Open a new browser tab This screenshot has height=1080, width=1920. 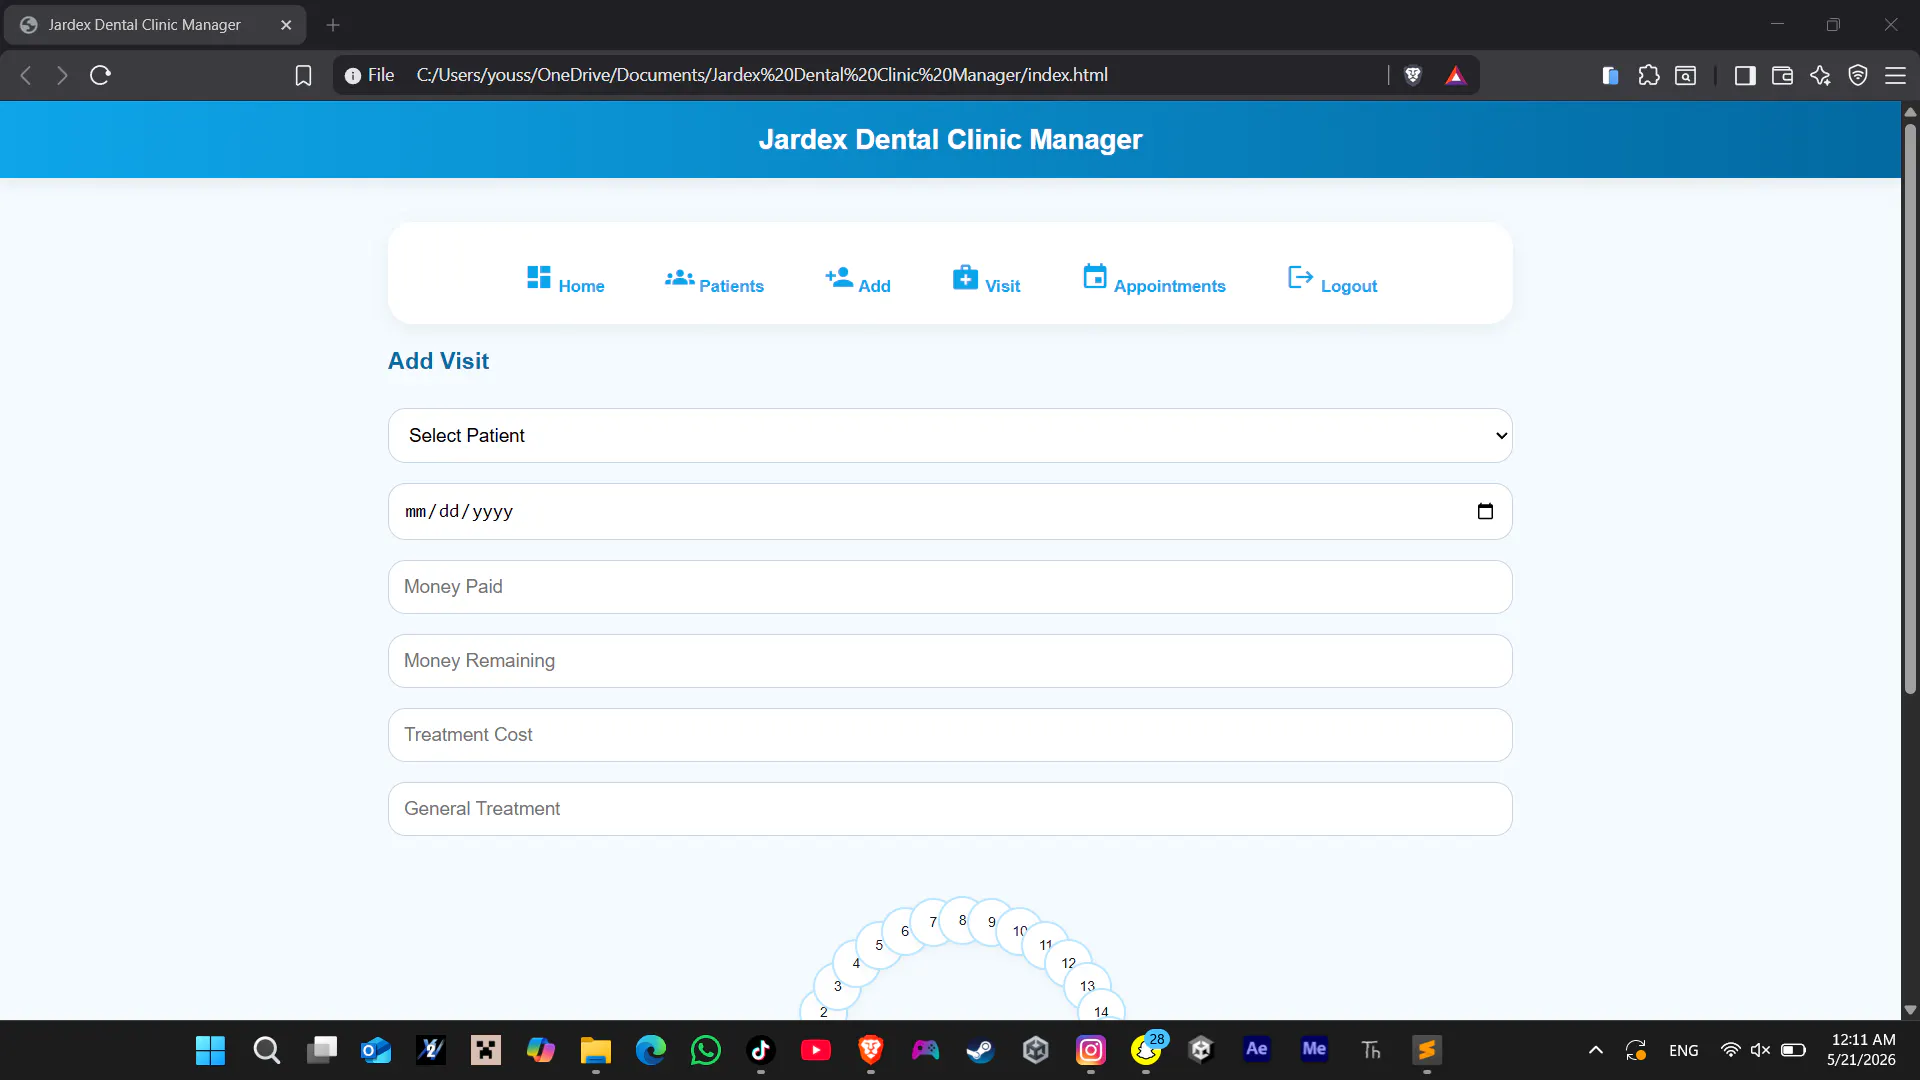[333, 25]
